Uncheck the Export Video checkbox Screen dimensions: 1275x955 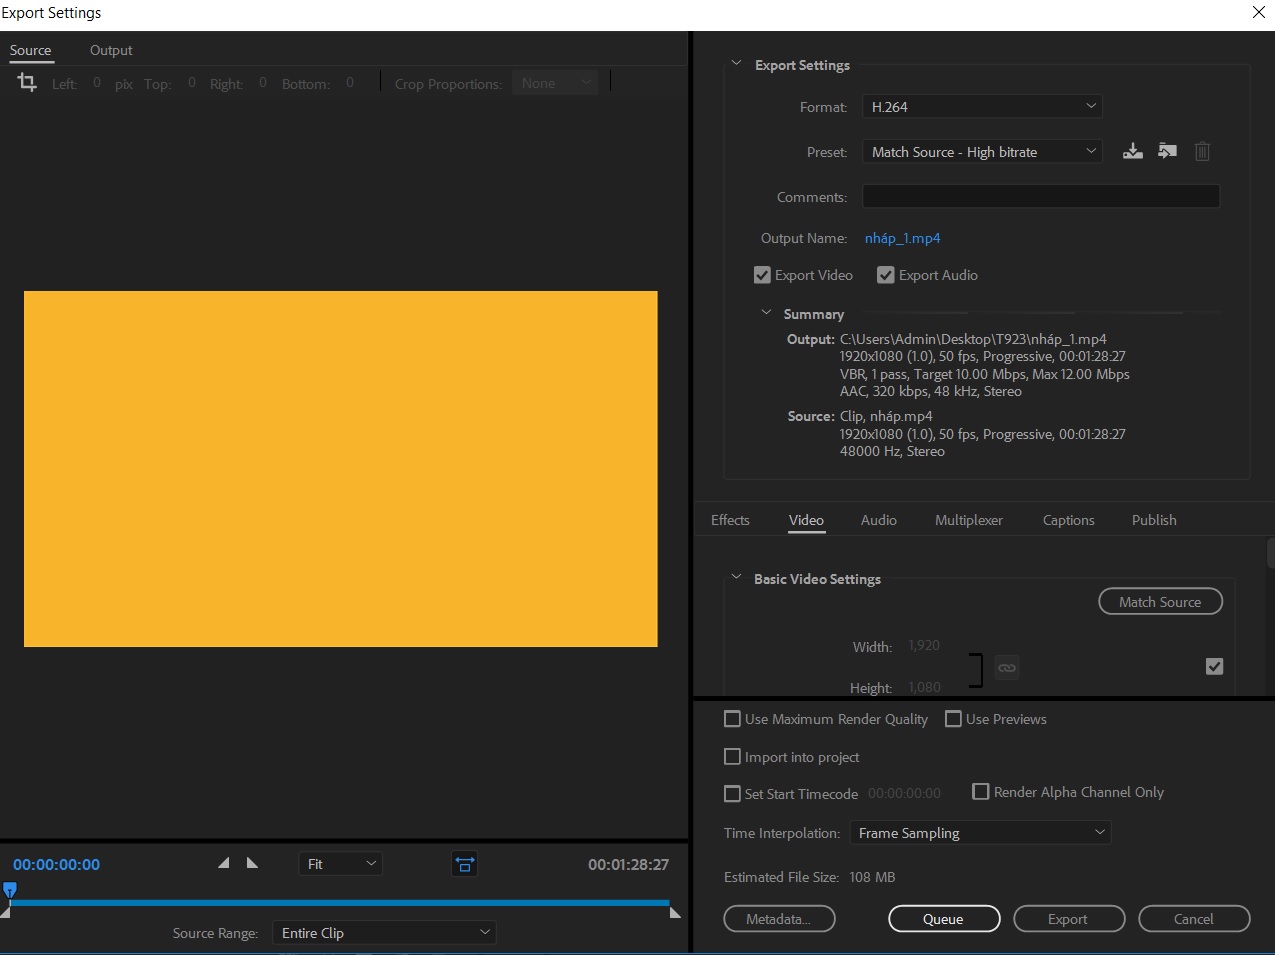[x=762, y=275]
